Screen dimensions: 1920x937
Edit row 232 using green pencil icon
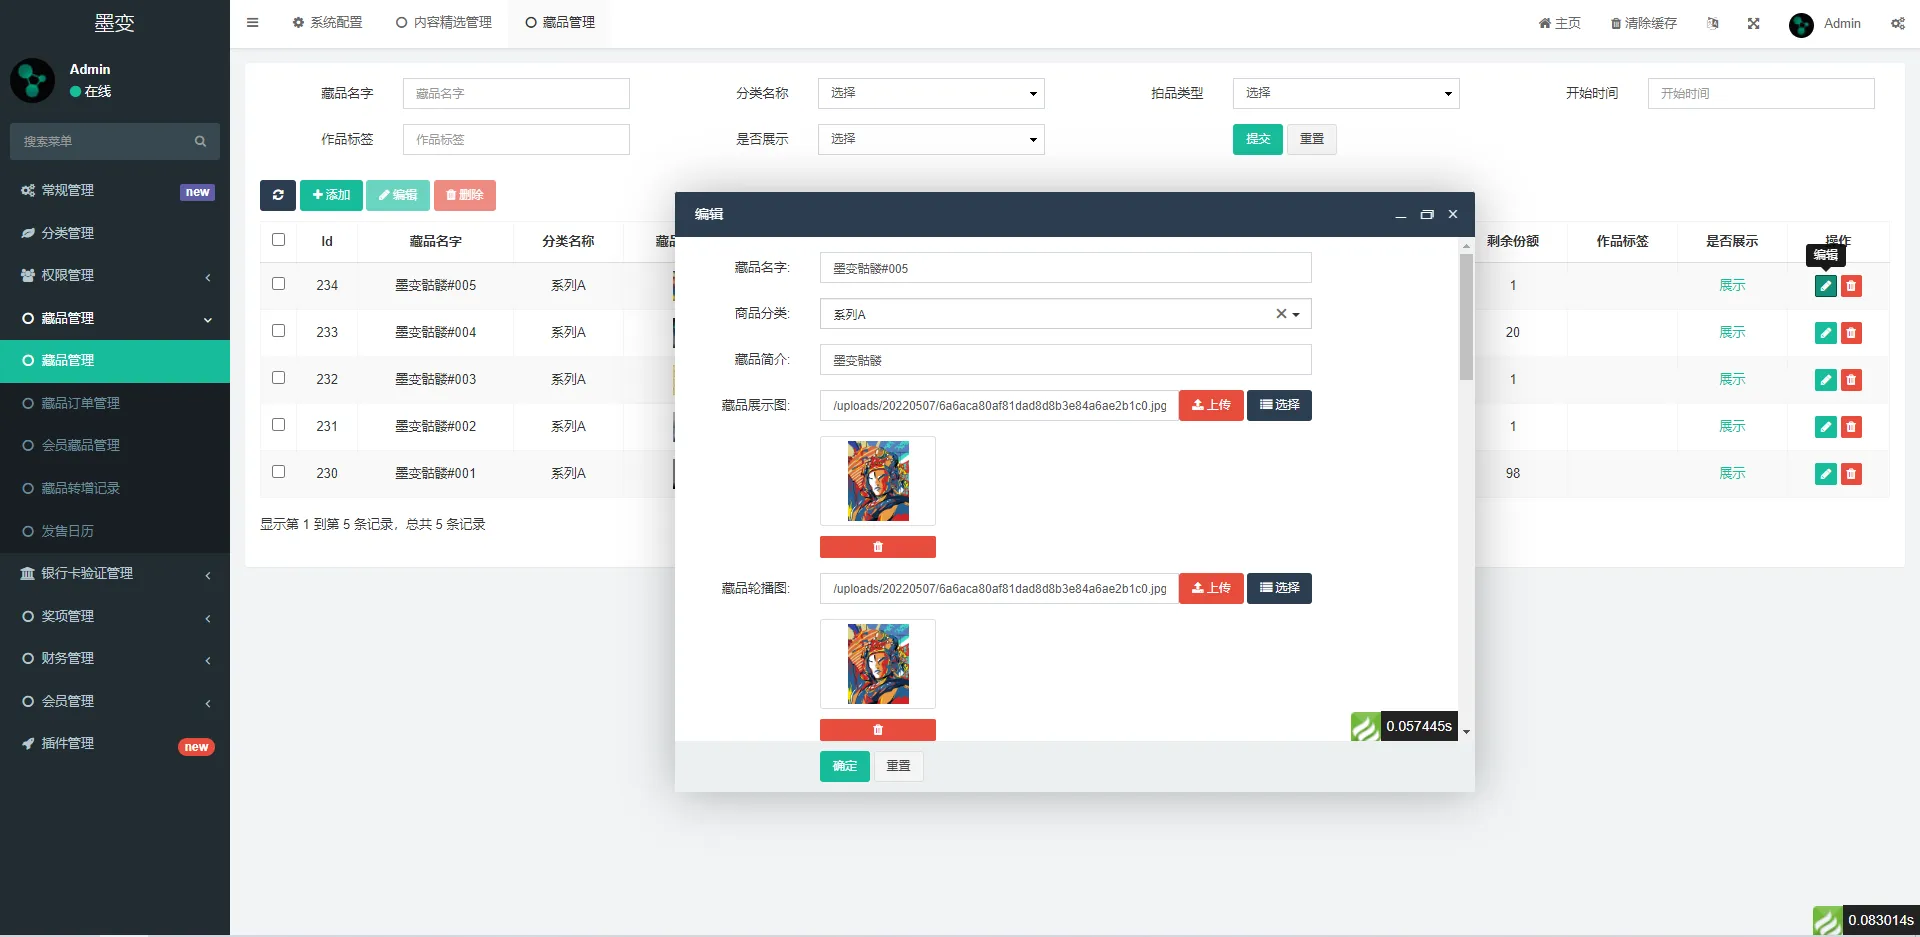[x=1825, y=380]
